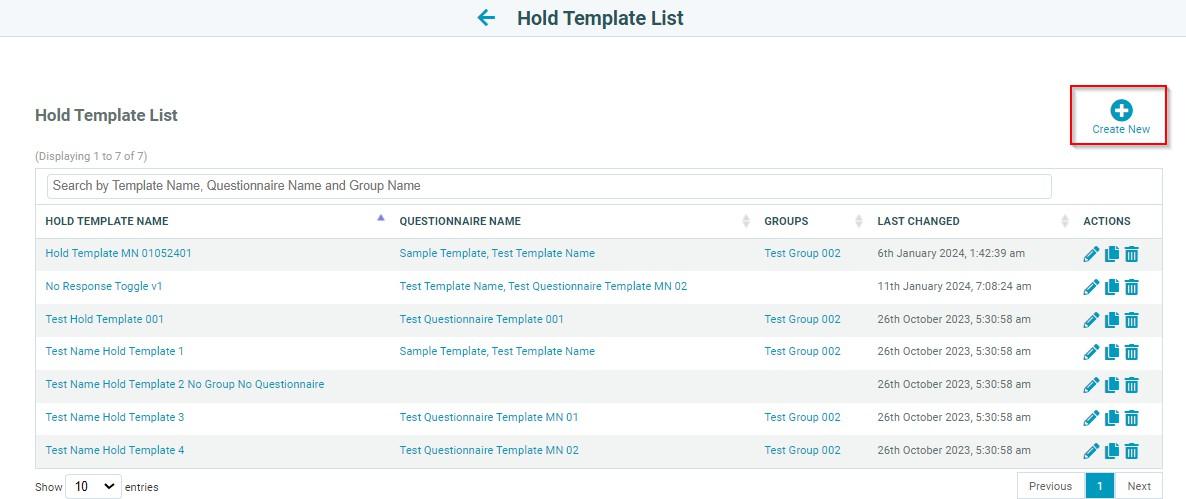Go to Previous page
The width and height of the screenshot is (1186, 499).
point(1051,486)
